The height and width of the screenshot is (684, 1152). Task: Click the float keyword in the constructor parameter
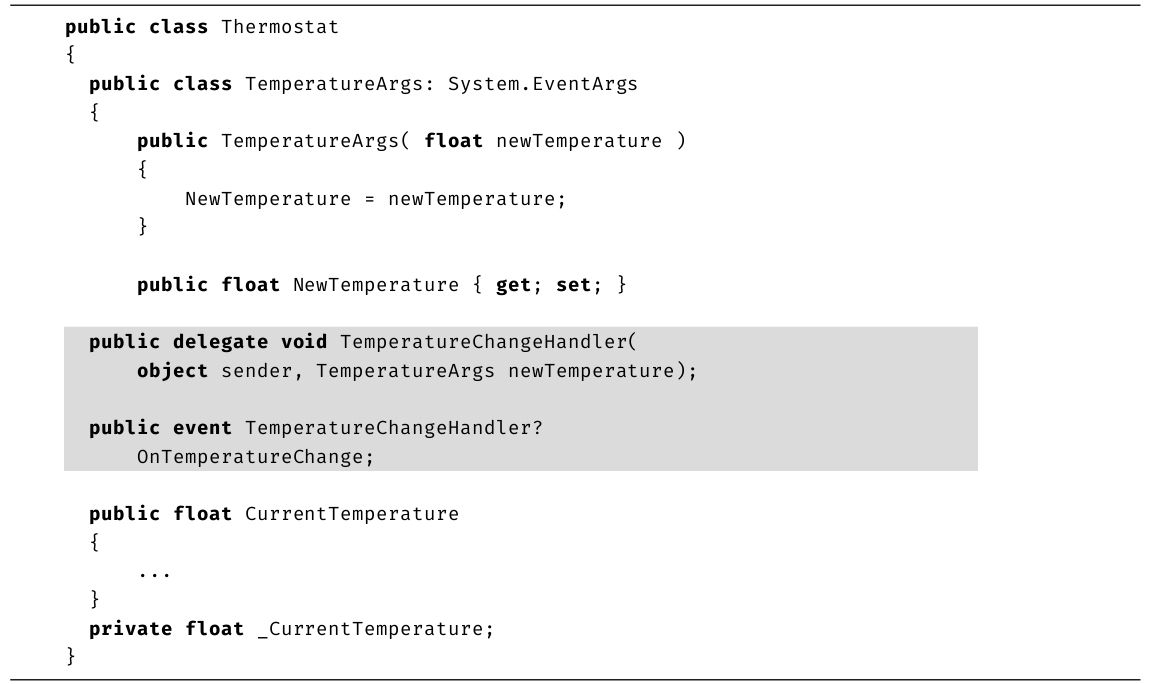pos(453,141)
